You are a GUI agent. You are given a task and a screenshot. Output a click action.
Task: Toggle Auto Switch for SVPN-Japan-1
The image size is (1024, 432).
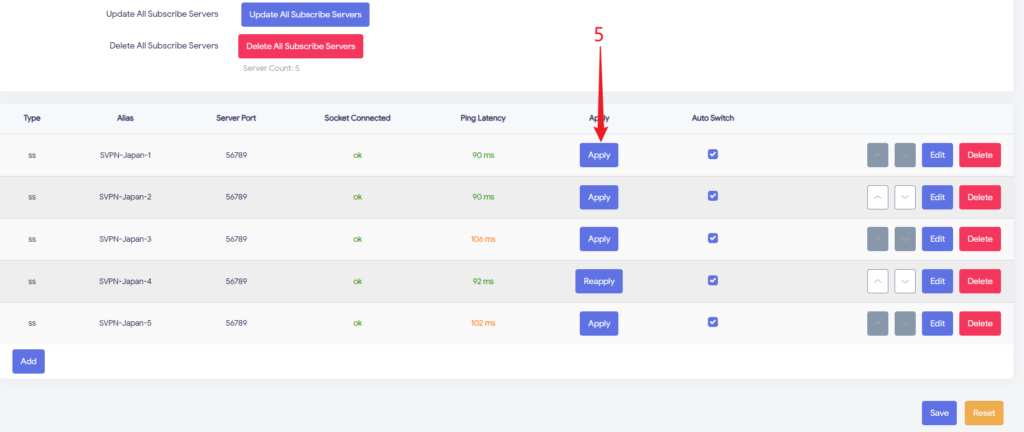pos(713,154)
